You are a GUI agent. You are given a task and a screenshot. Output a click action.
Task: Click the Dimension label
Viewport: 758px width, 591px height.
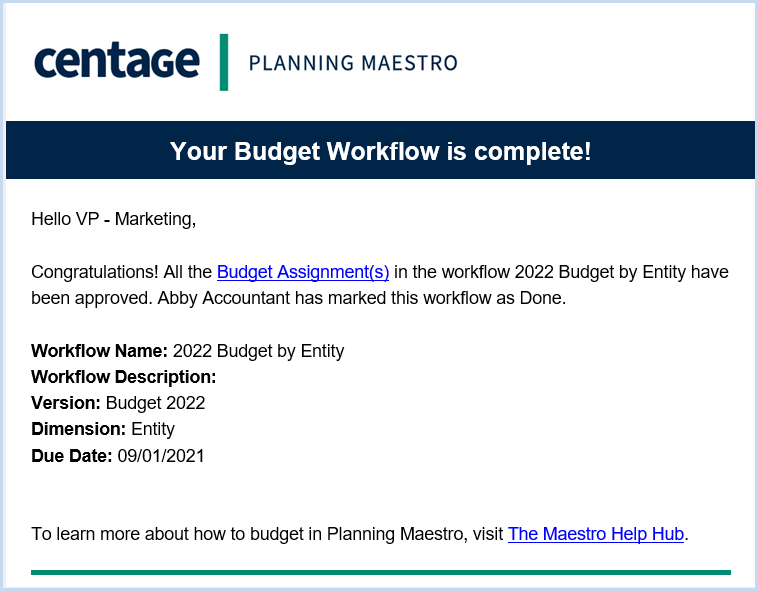click(78, 429)
